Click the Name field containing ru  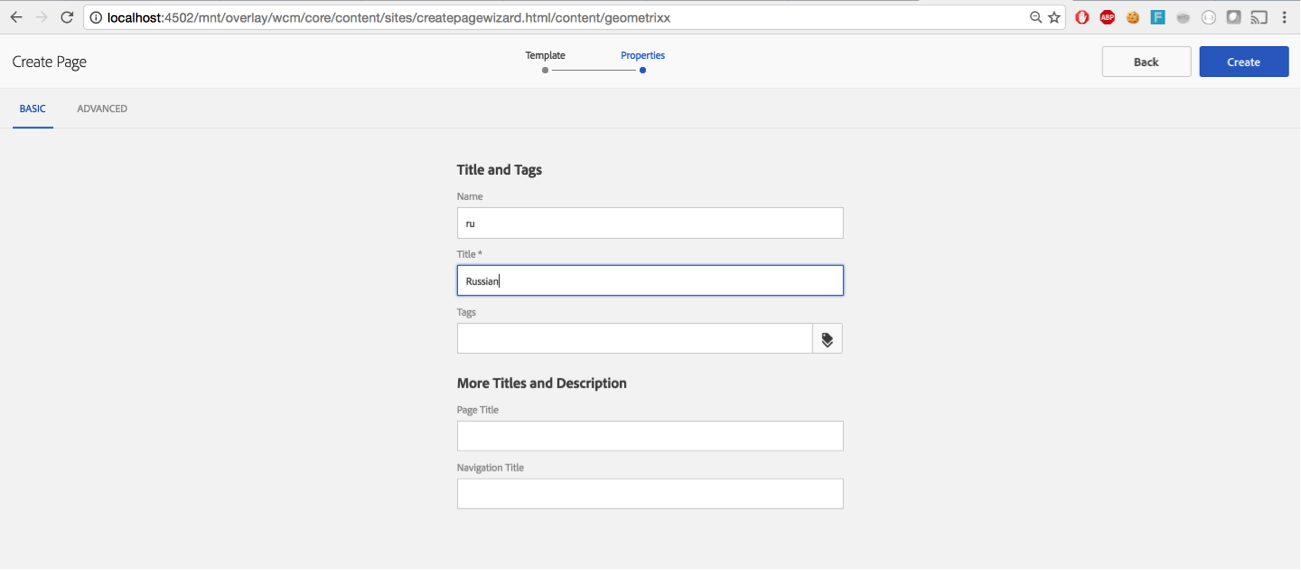click(650, 223)
